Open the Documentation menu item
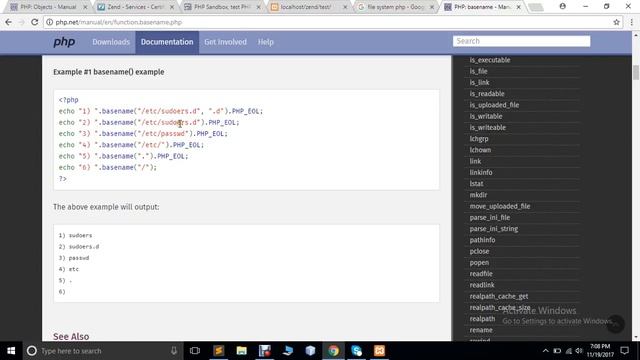This screenshot has width=640, height=360. point(167,42)
